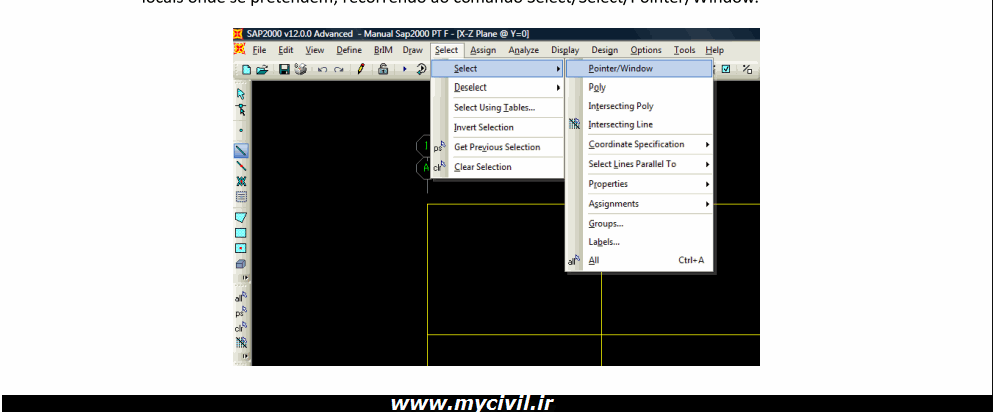Click the Print graphics printer icon

click(300, 70)
